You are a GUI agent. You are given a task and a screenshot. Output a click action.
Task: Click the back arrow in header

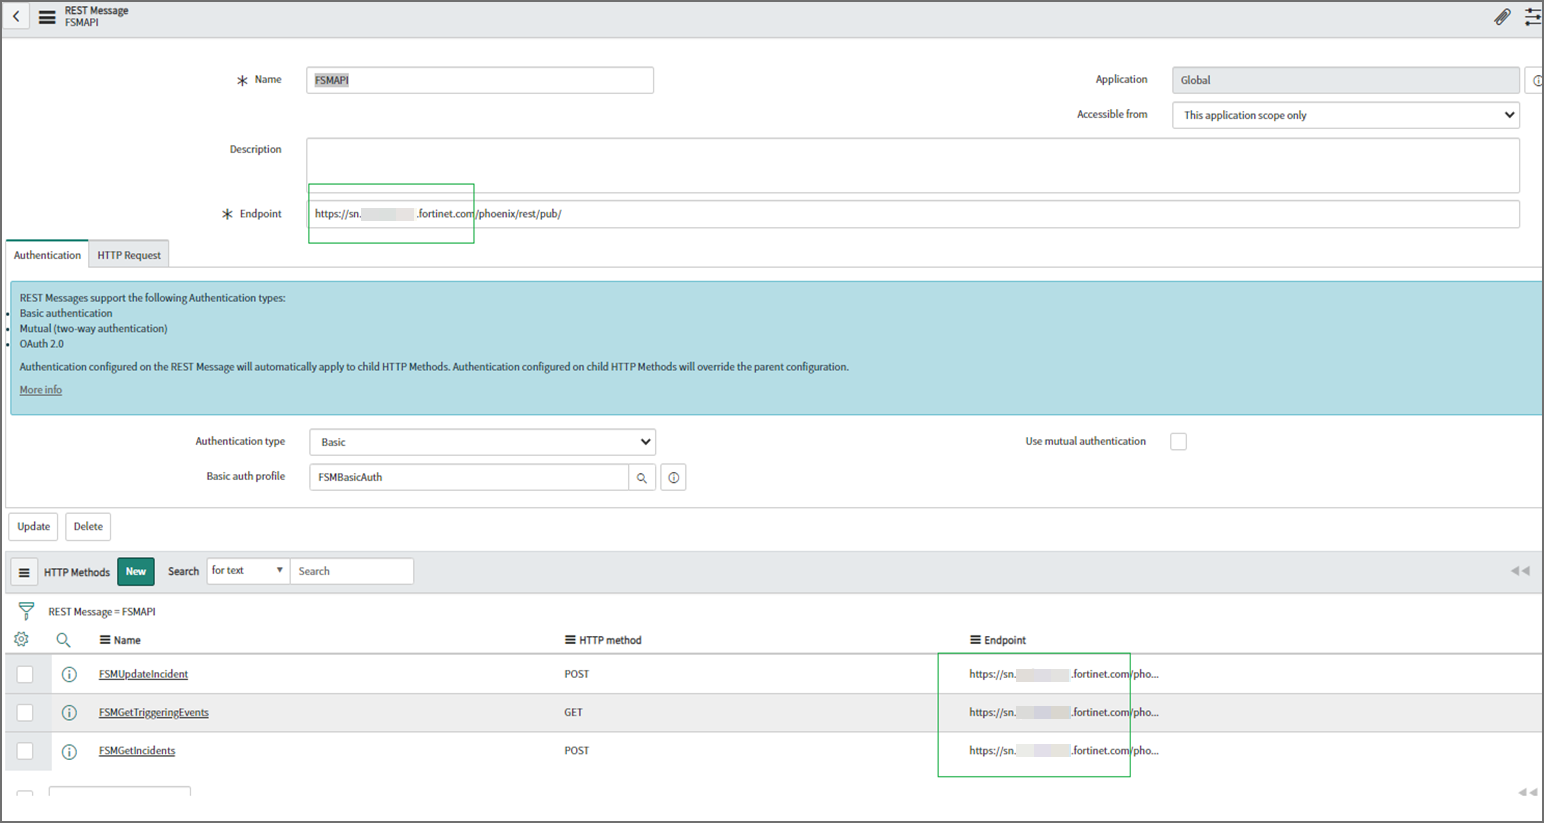(x=16, y=17)
